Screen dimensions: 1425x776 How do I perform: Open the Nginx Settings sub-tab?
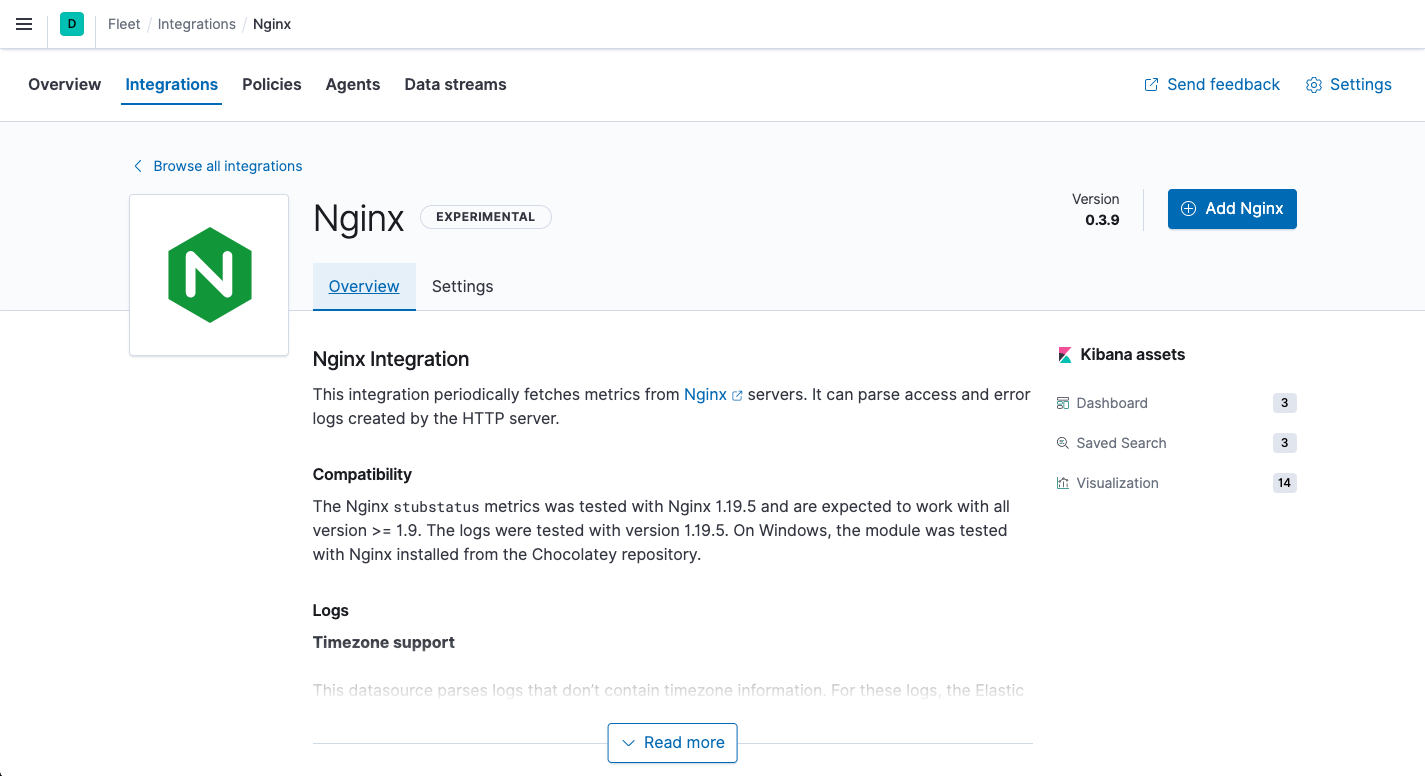click(x=462, y=286)
